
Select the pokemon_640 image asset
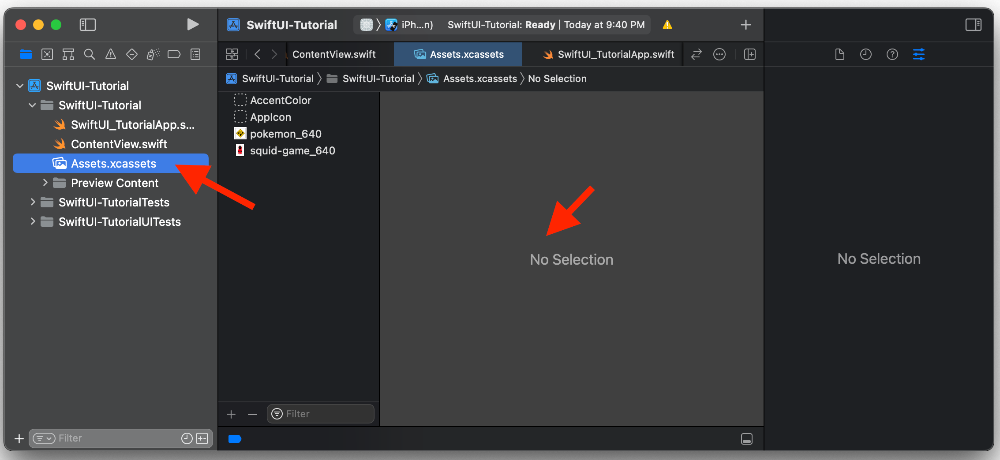(x=285, y=134)
